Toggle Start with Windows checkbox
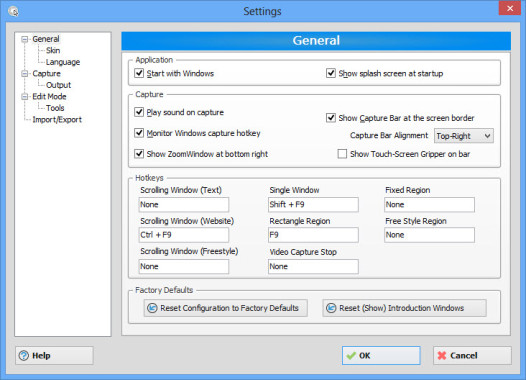Screen dimensions: 526x380 pos(139,73)
